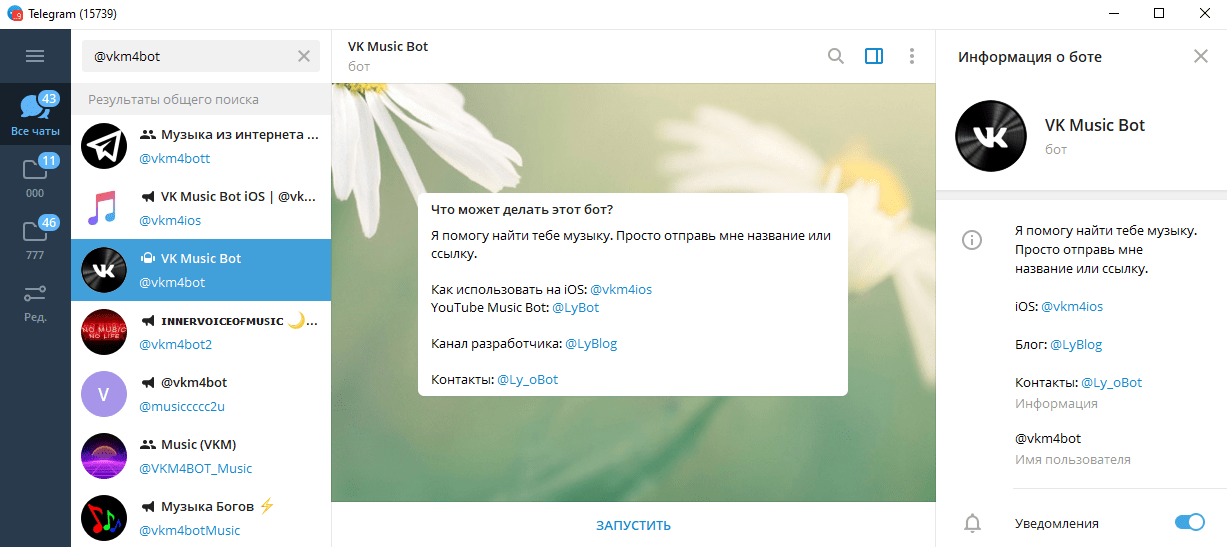Edit chat folders via Ред. icon
This screenshot has height=547, width=1227.
point(35,300)
